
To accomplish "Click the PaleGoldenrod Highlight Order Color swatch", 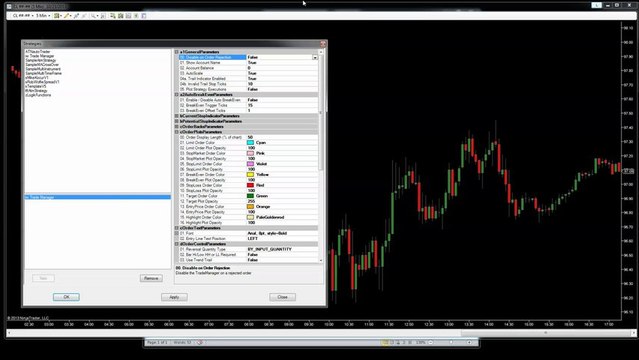I will click(250, 217).
